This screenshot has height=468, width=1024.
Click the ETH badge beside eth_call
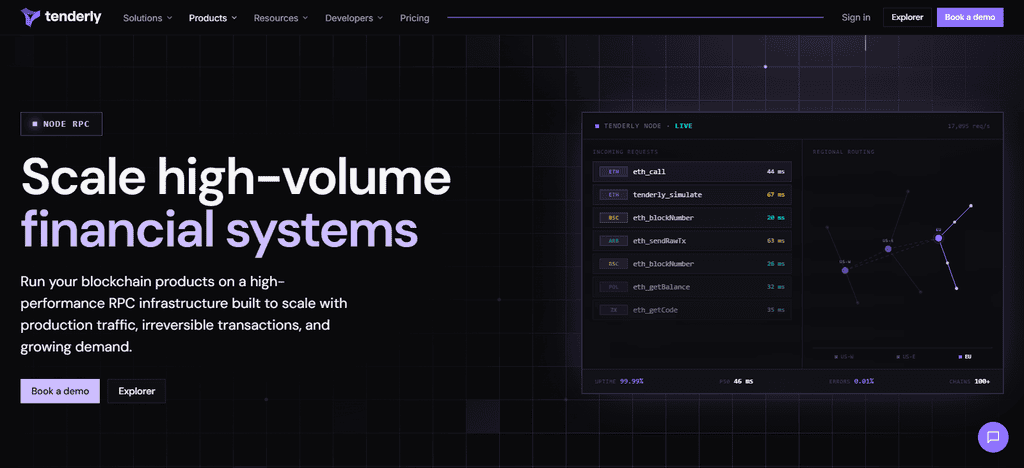coord(613,172)
